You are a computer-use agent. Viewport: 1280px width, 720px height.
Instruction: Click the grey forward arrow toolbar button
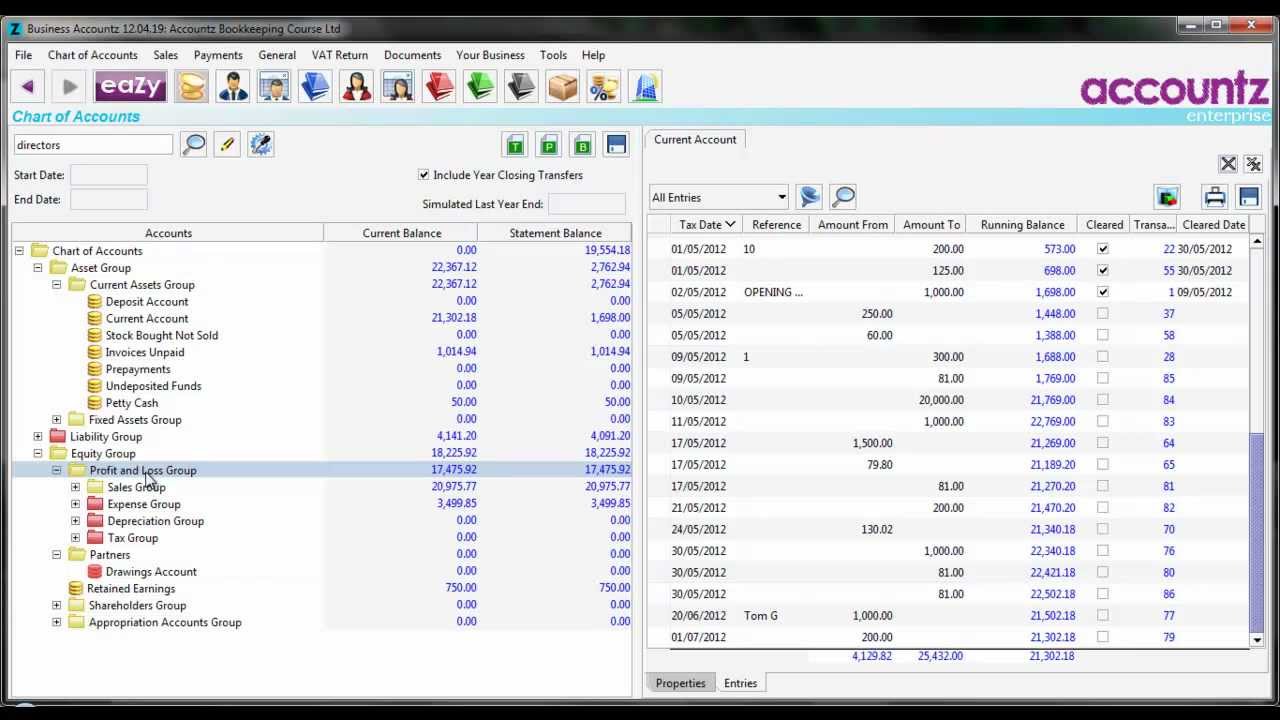pos(69,87)
